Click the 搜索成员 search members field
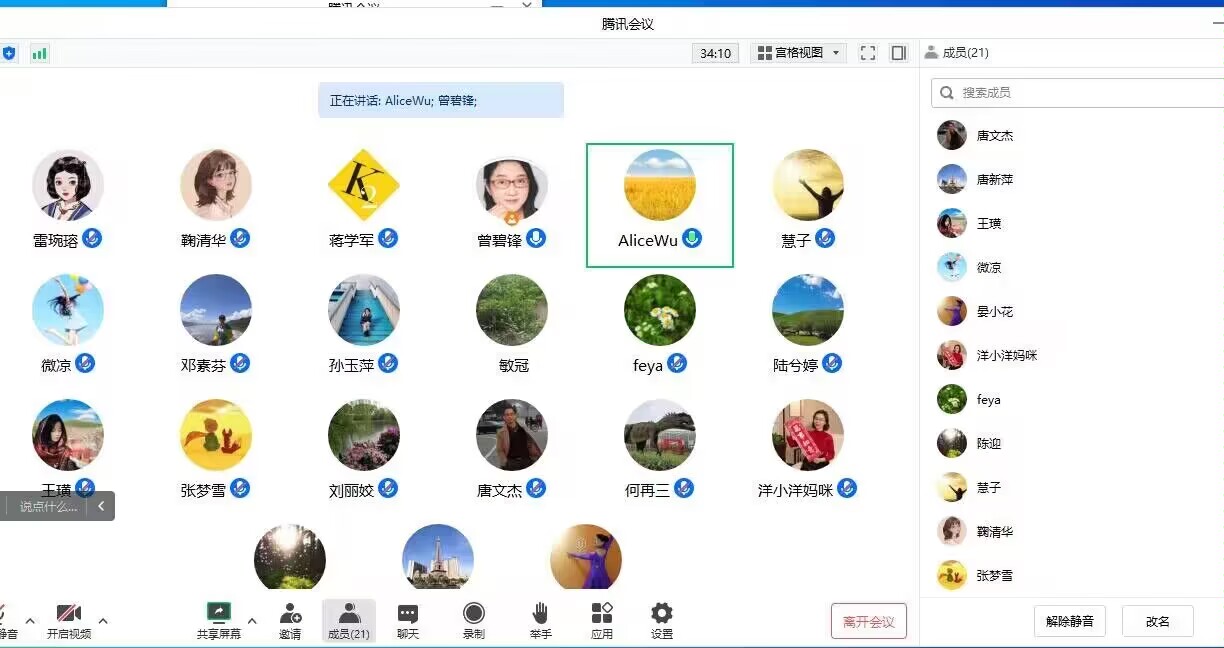The image size is (1224, 648). [1080, 93]
